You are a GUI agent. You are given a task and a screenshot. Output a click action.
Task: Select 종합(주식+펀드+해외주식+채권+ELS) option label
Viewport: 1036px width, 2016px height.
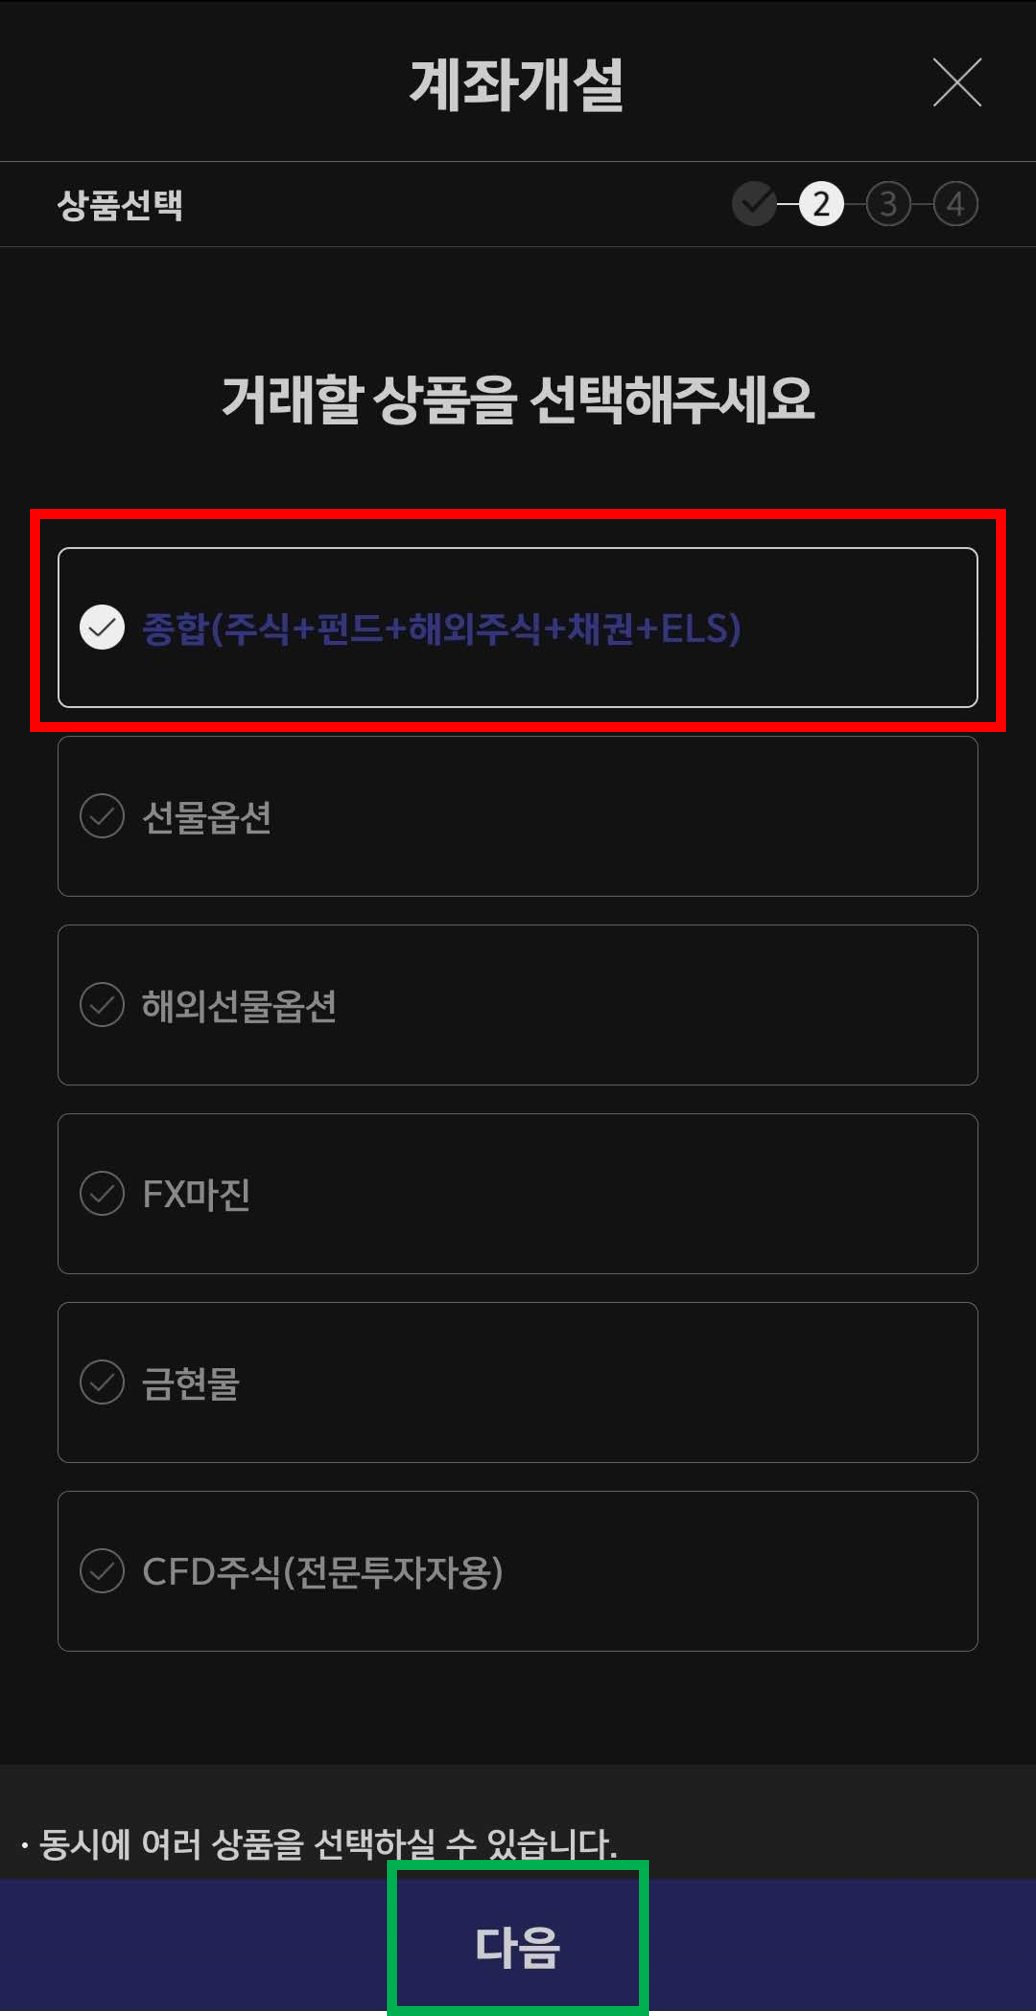click(x=441, y=628)
